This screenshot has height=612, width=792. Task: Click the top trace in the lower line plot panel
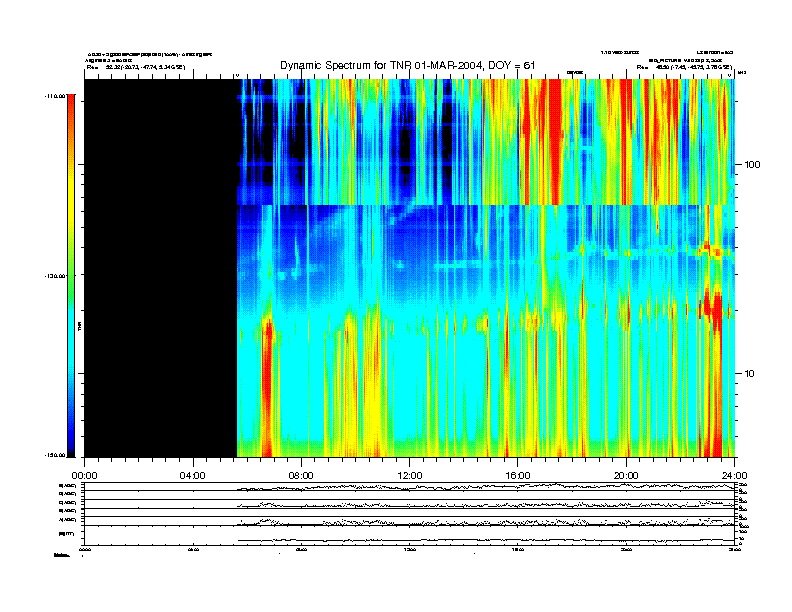click(485, 487)
